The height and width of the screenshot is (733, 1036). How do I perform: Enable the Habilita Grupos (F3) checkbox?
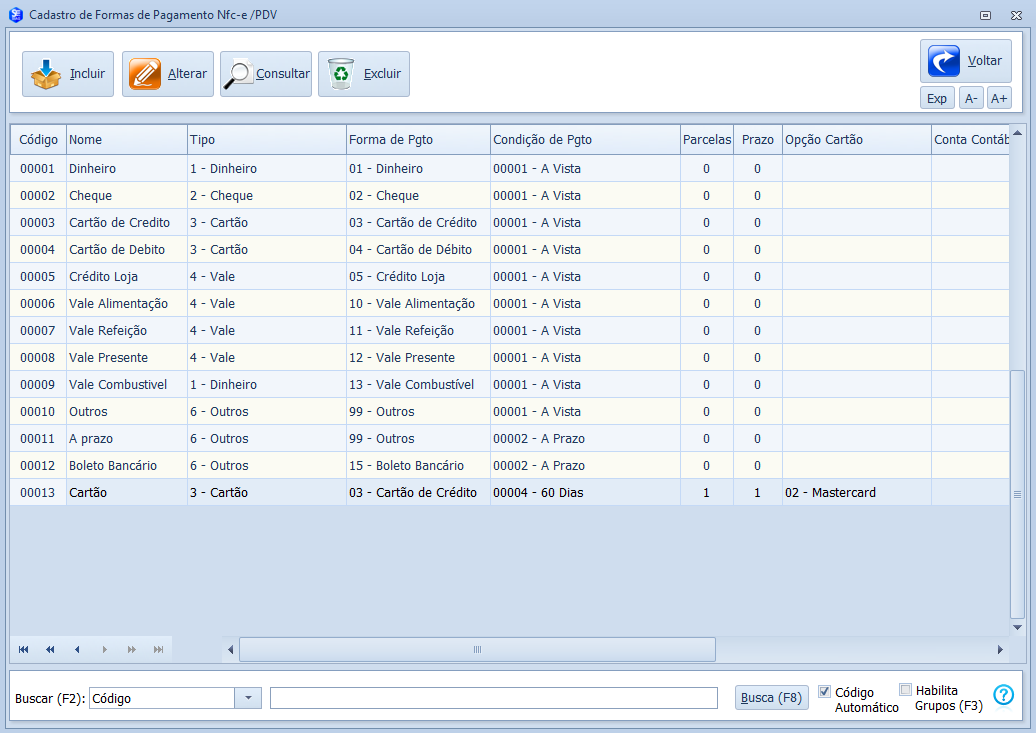coord(905,689)
